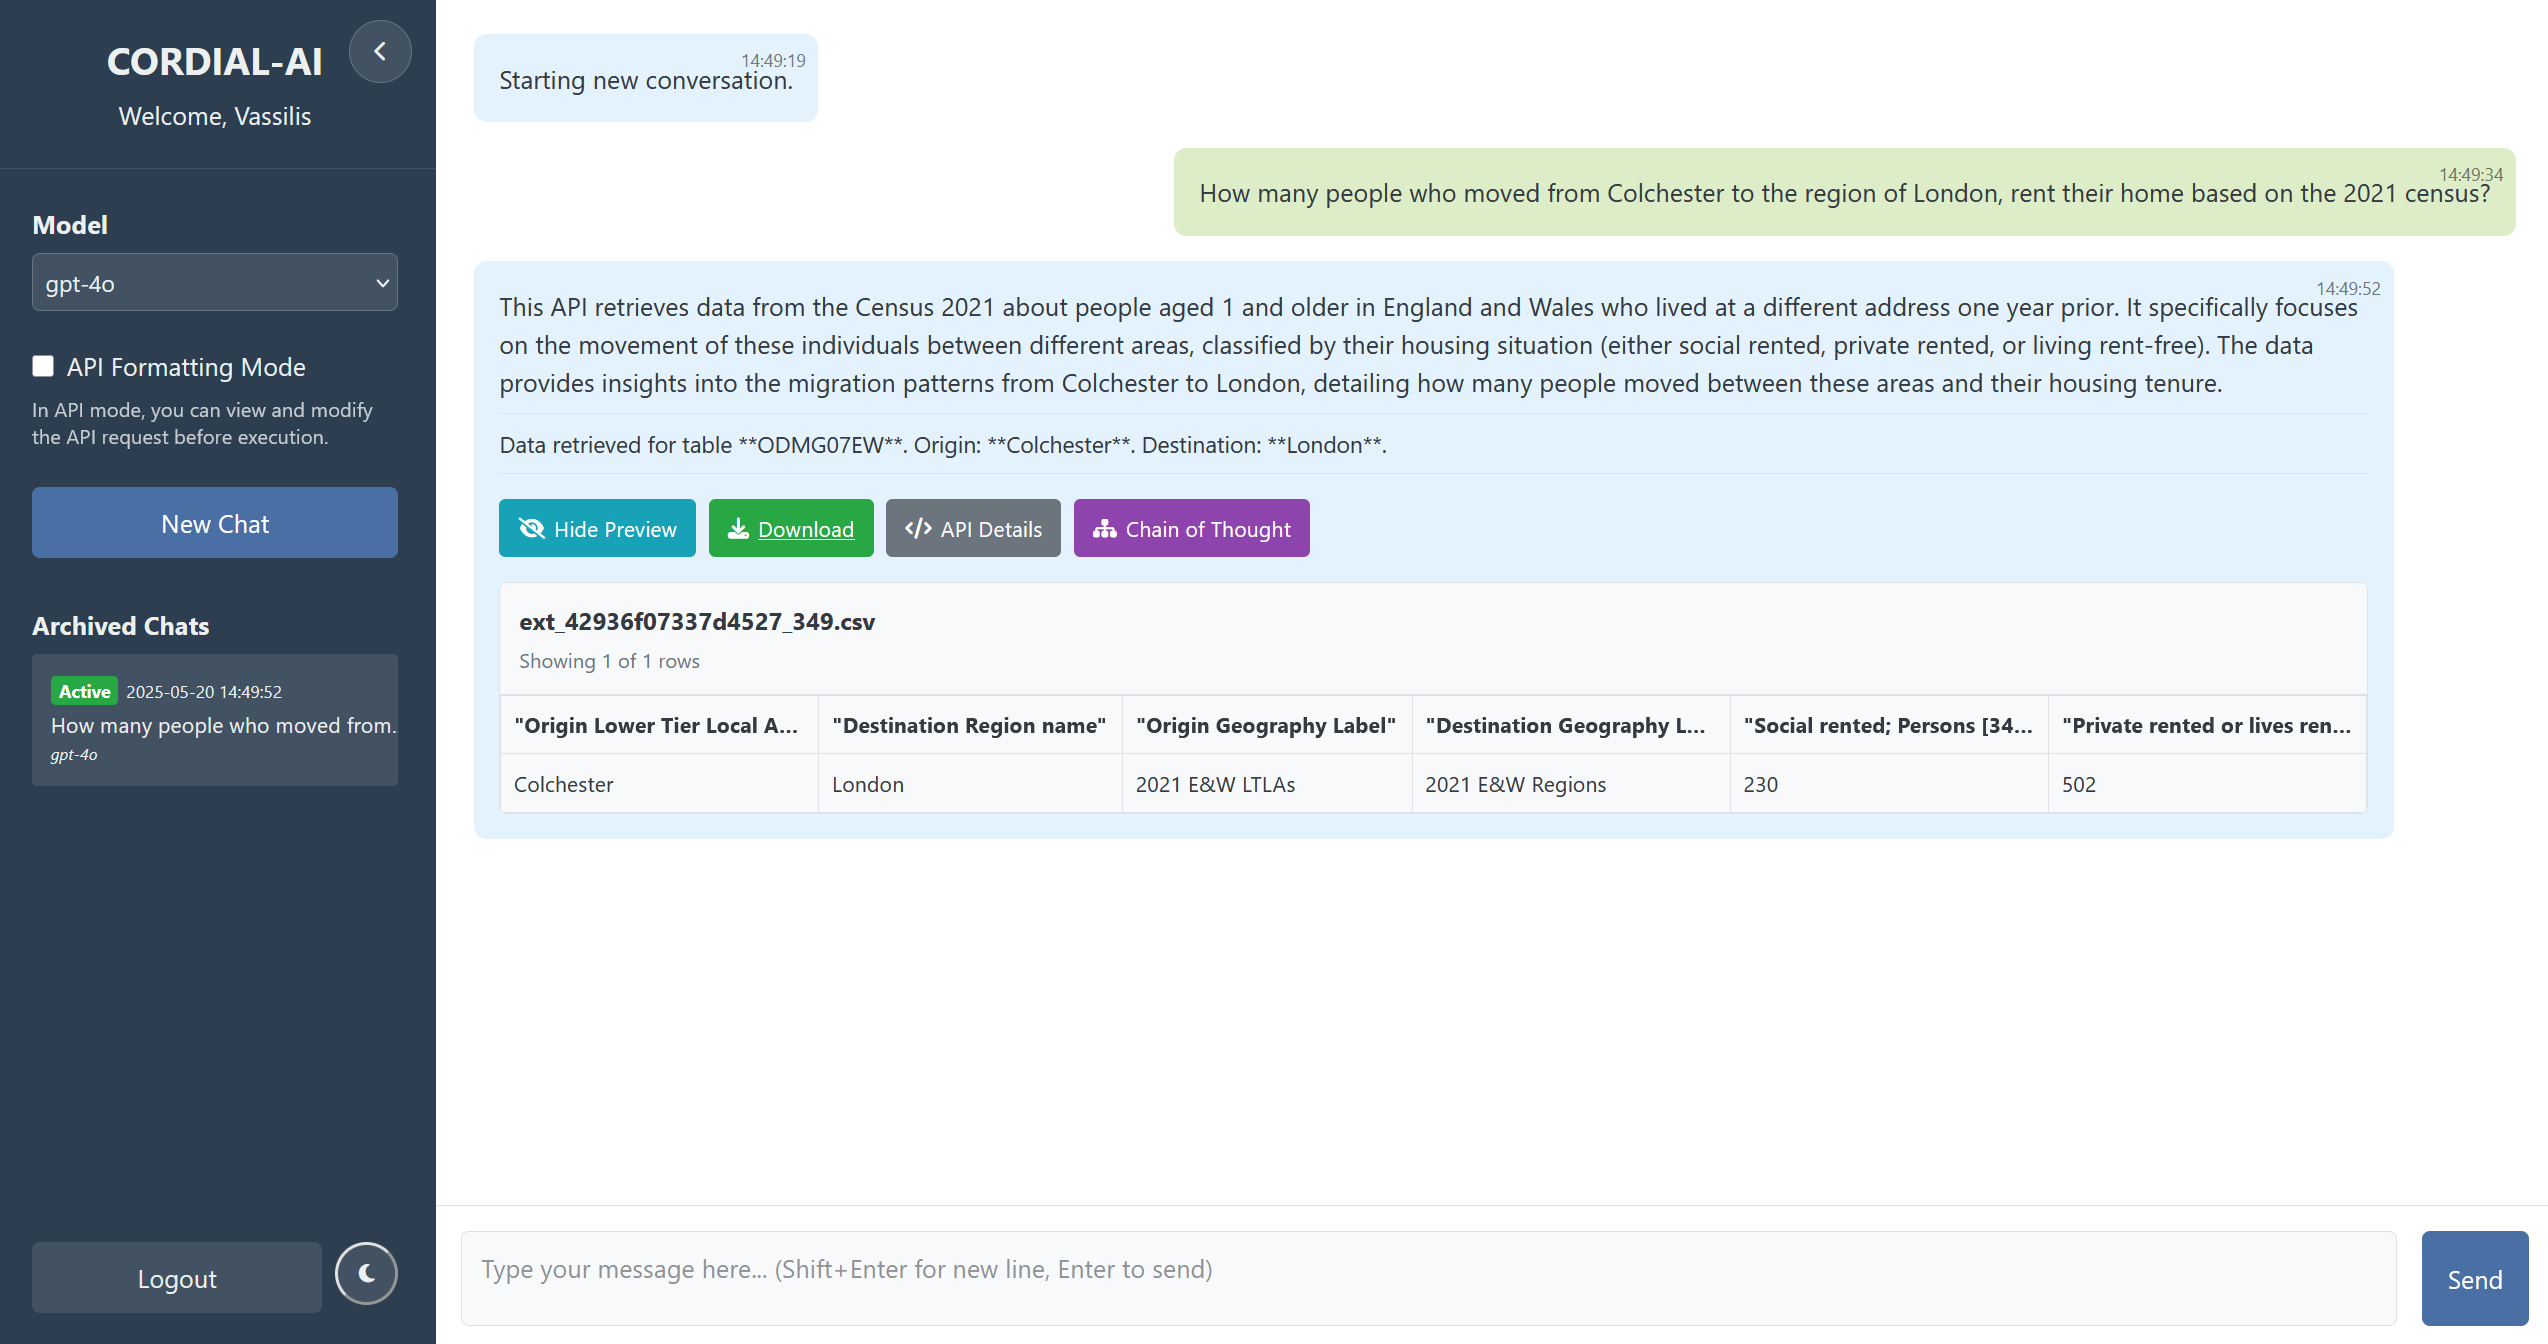Click the Logout button
This screenshot has width=2548, height=1344.
coord(177,1278)
